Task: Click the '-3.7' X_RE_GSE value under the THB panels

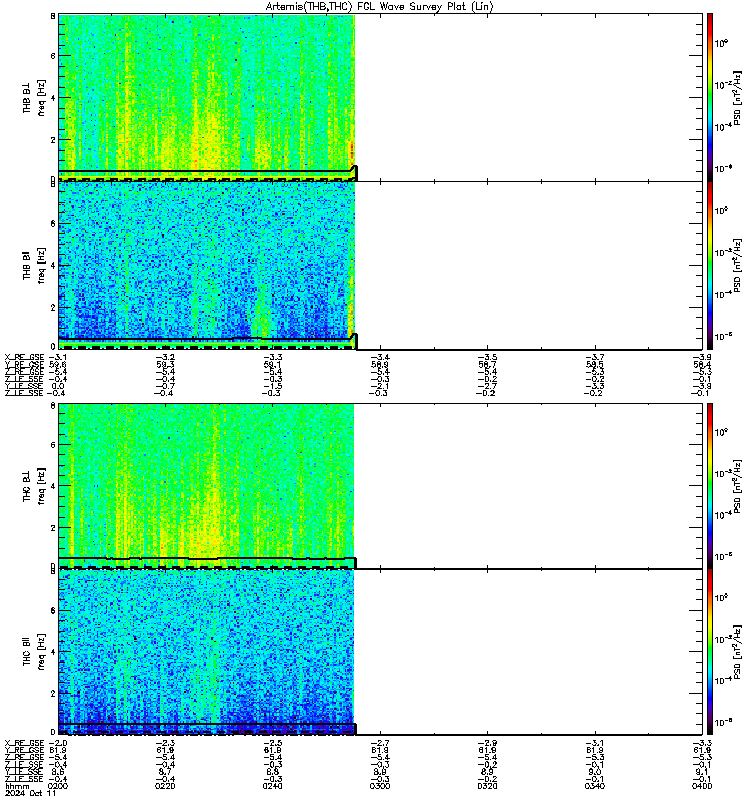Action: point(595,357)
